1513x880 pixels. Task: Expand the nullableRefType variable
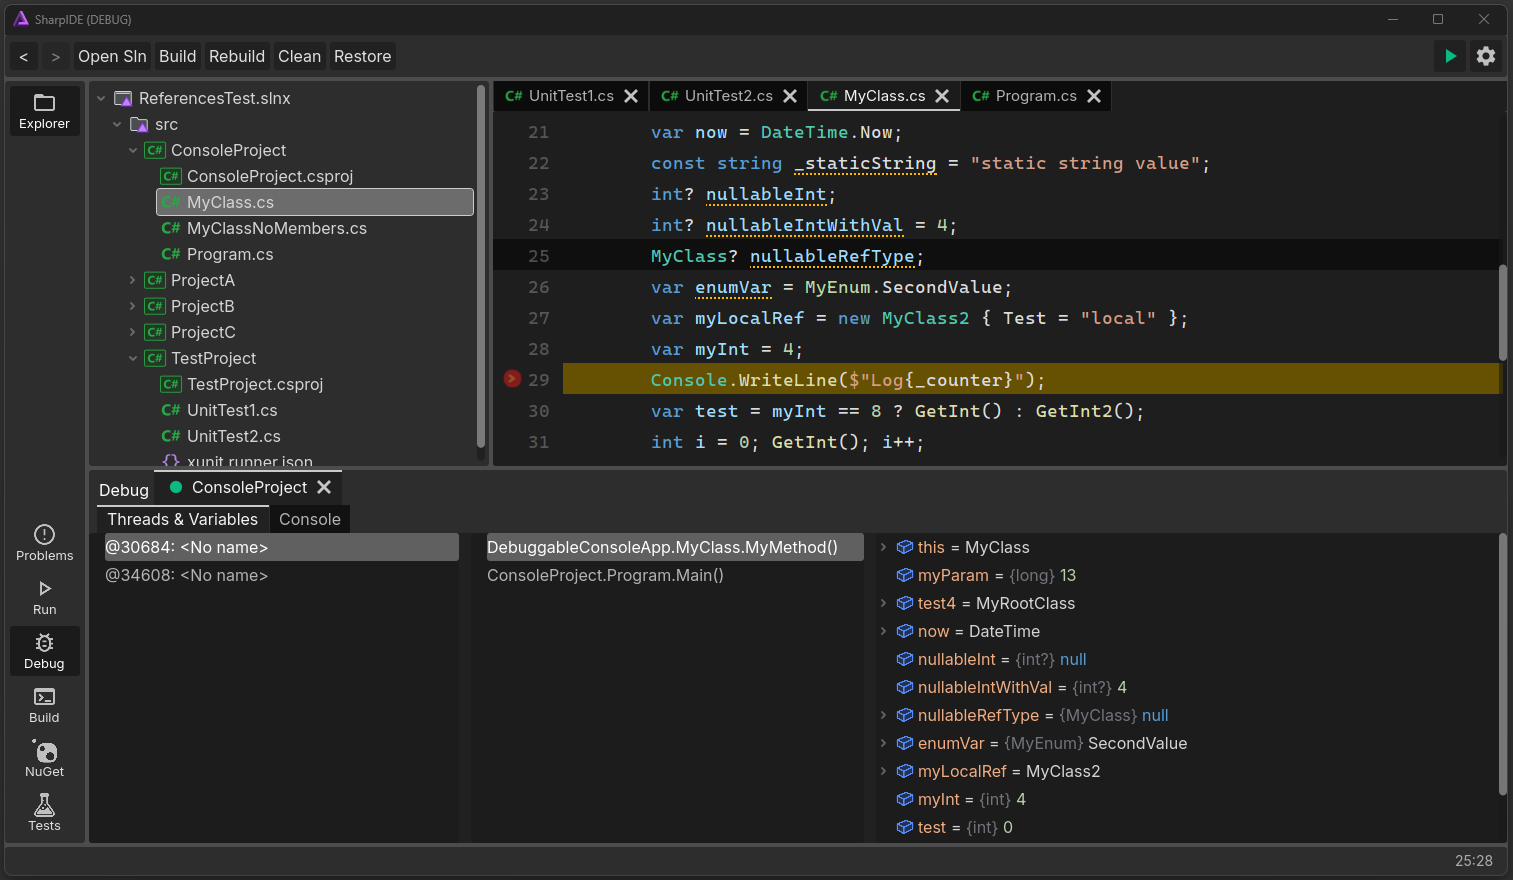(x=884, y=715)
